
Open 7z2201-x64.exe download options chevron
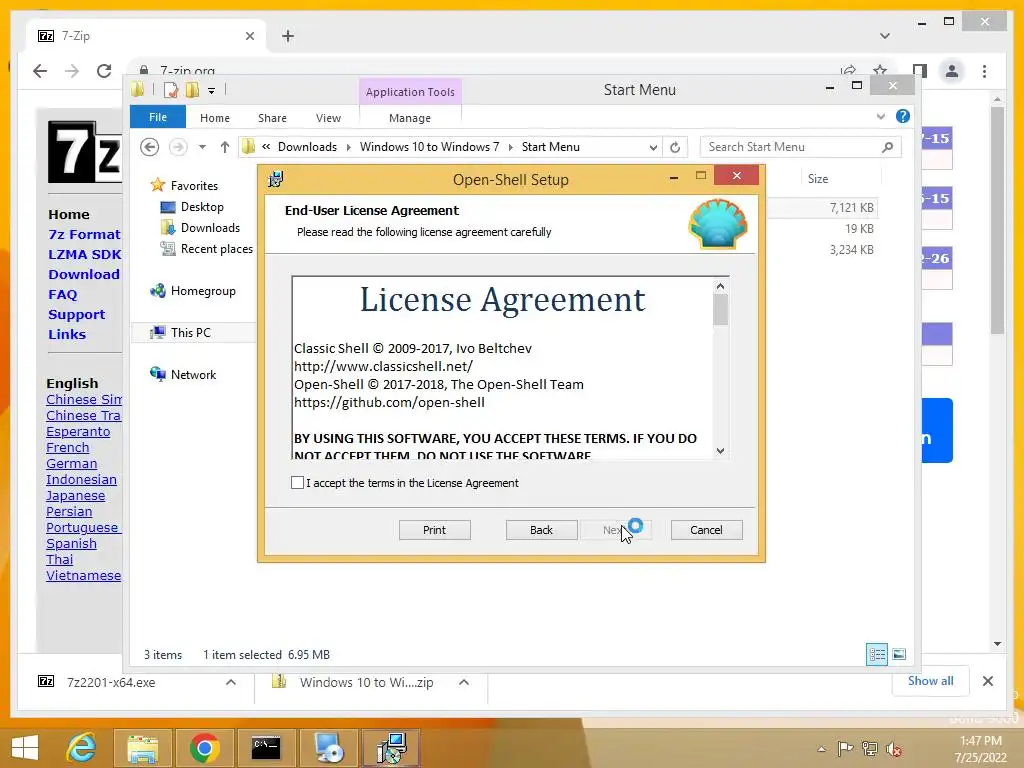[231, 682]
